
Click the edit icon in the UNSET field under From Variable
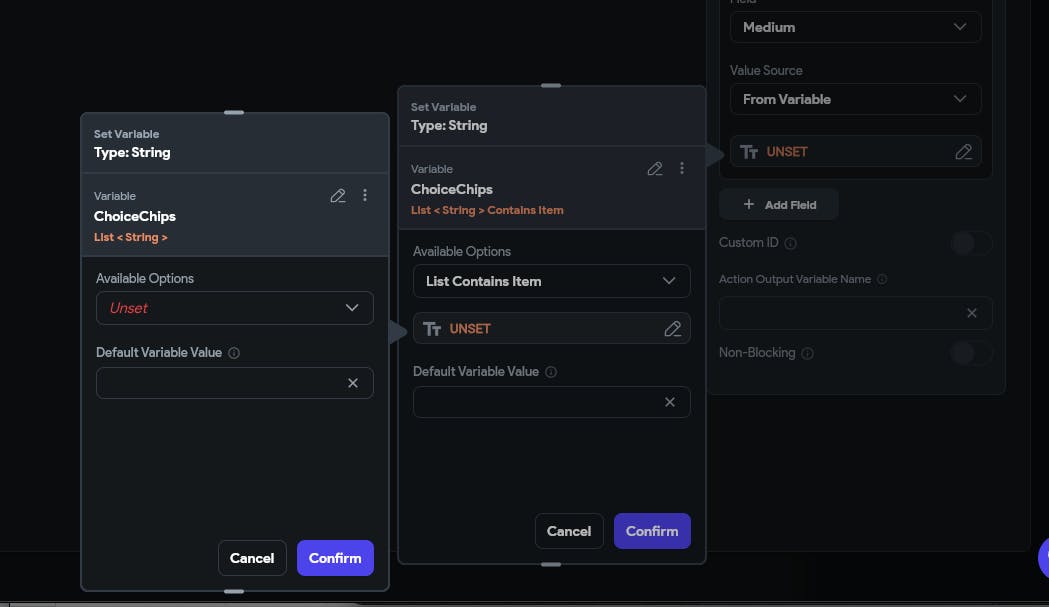click(963, 152)
